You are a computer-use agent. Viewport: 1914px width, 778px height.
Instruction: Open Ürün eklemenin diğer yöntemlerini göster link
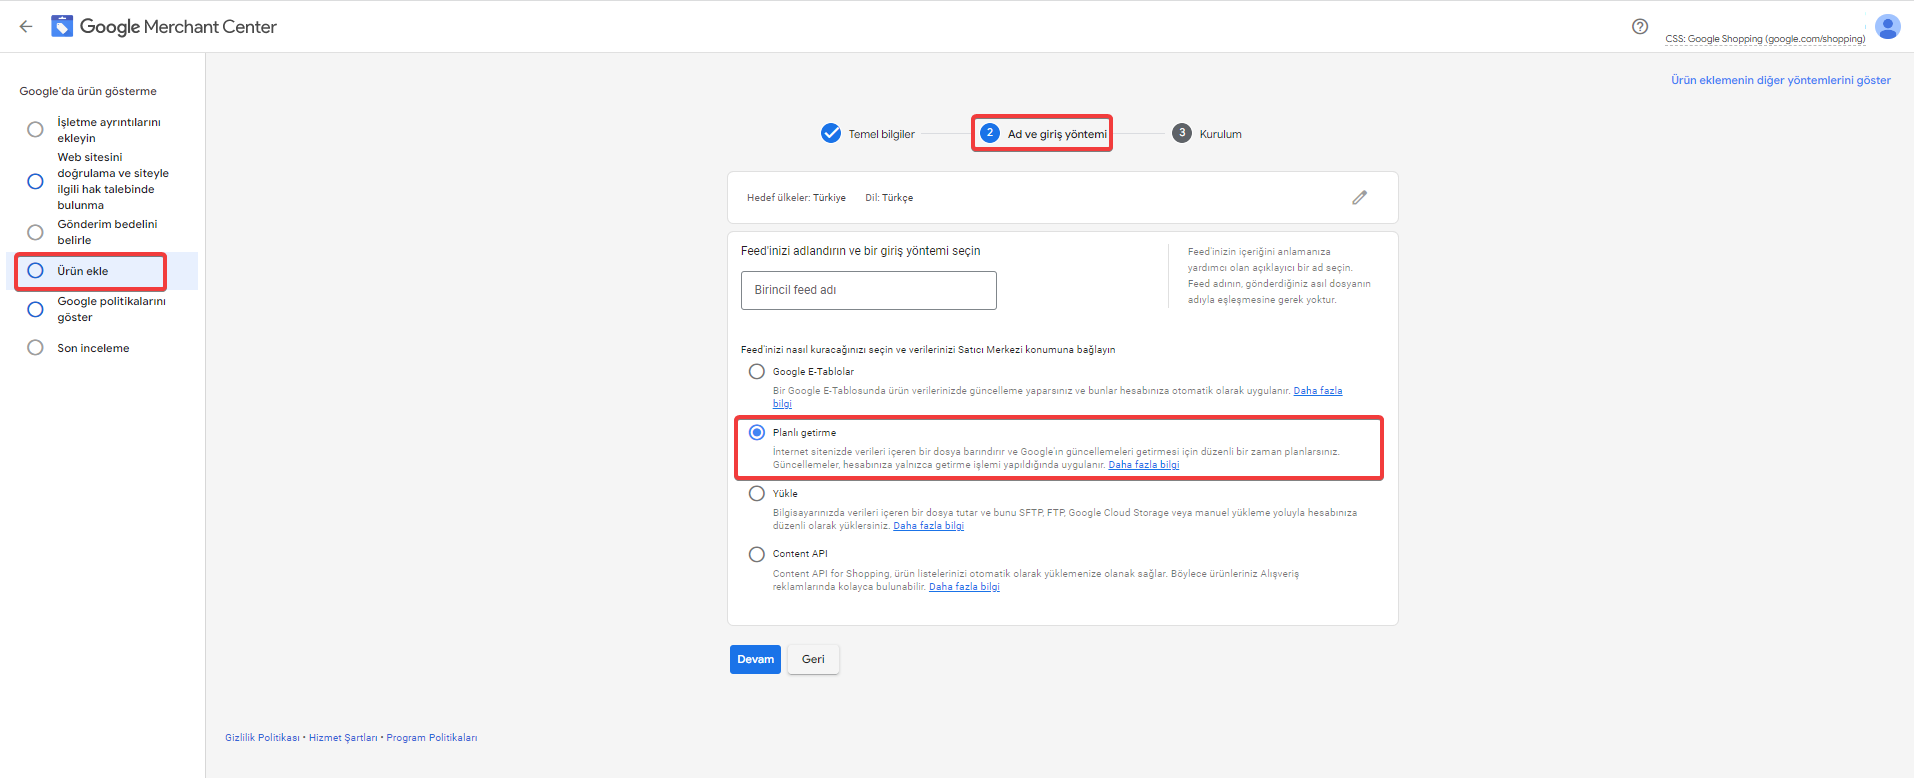[x=1780, y=80]
